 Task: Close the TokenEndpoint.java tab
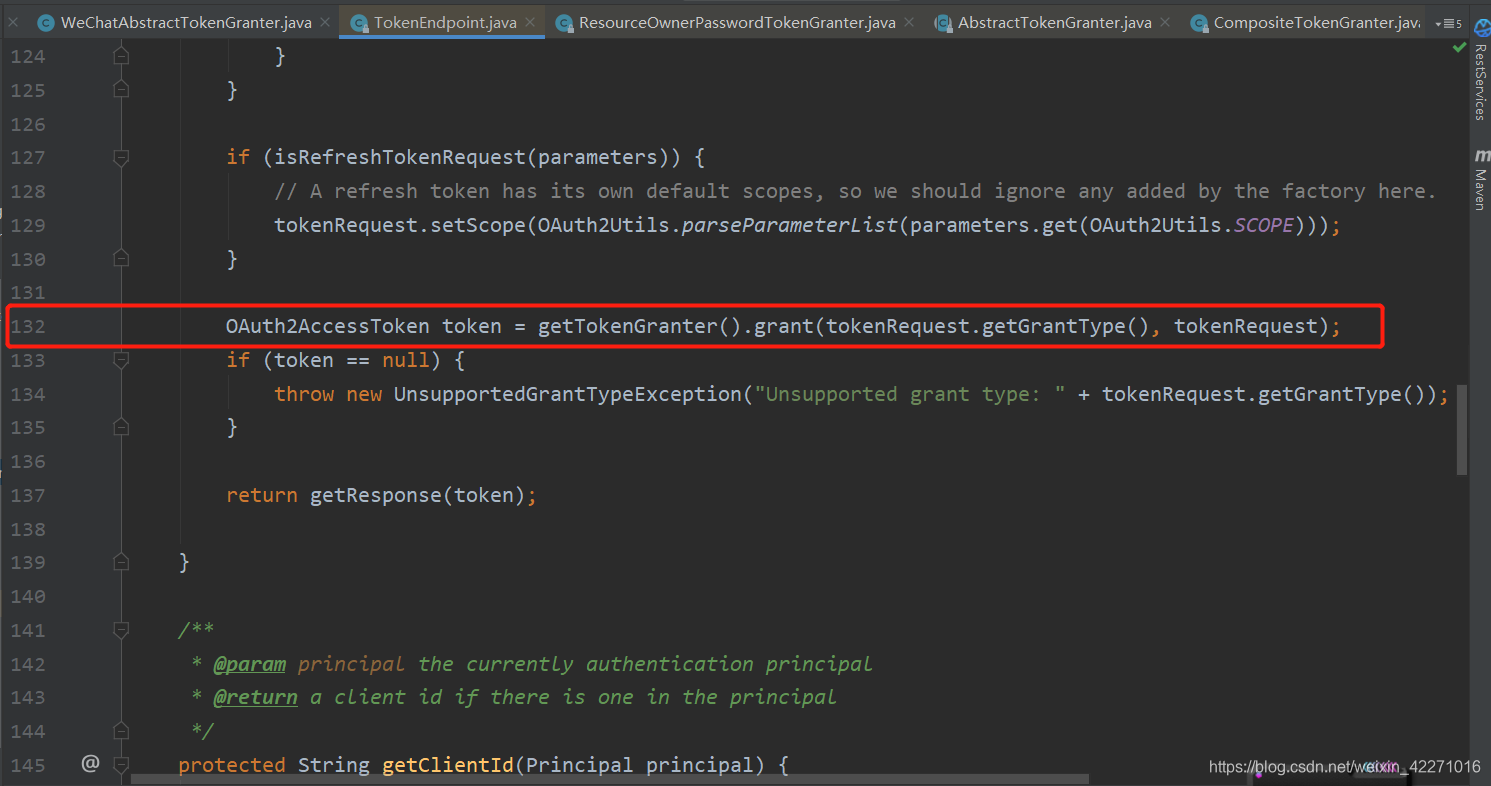530,22
